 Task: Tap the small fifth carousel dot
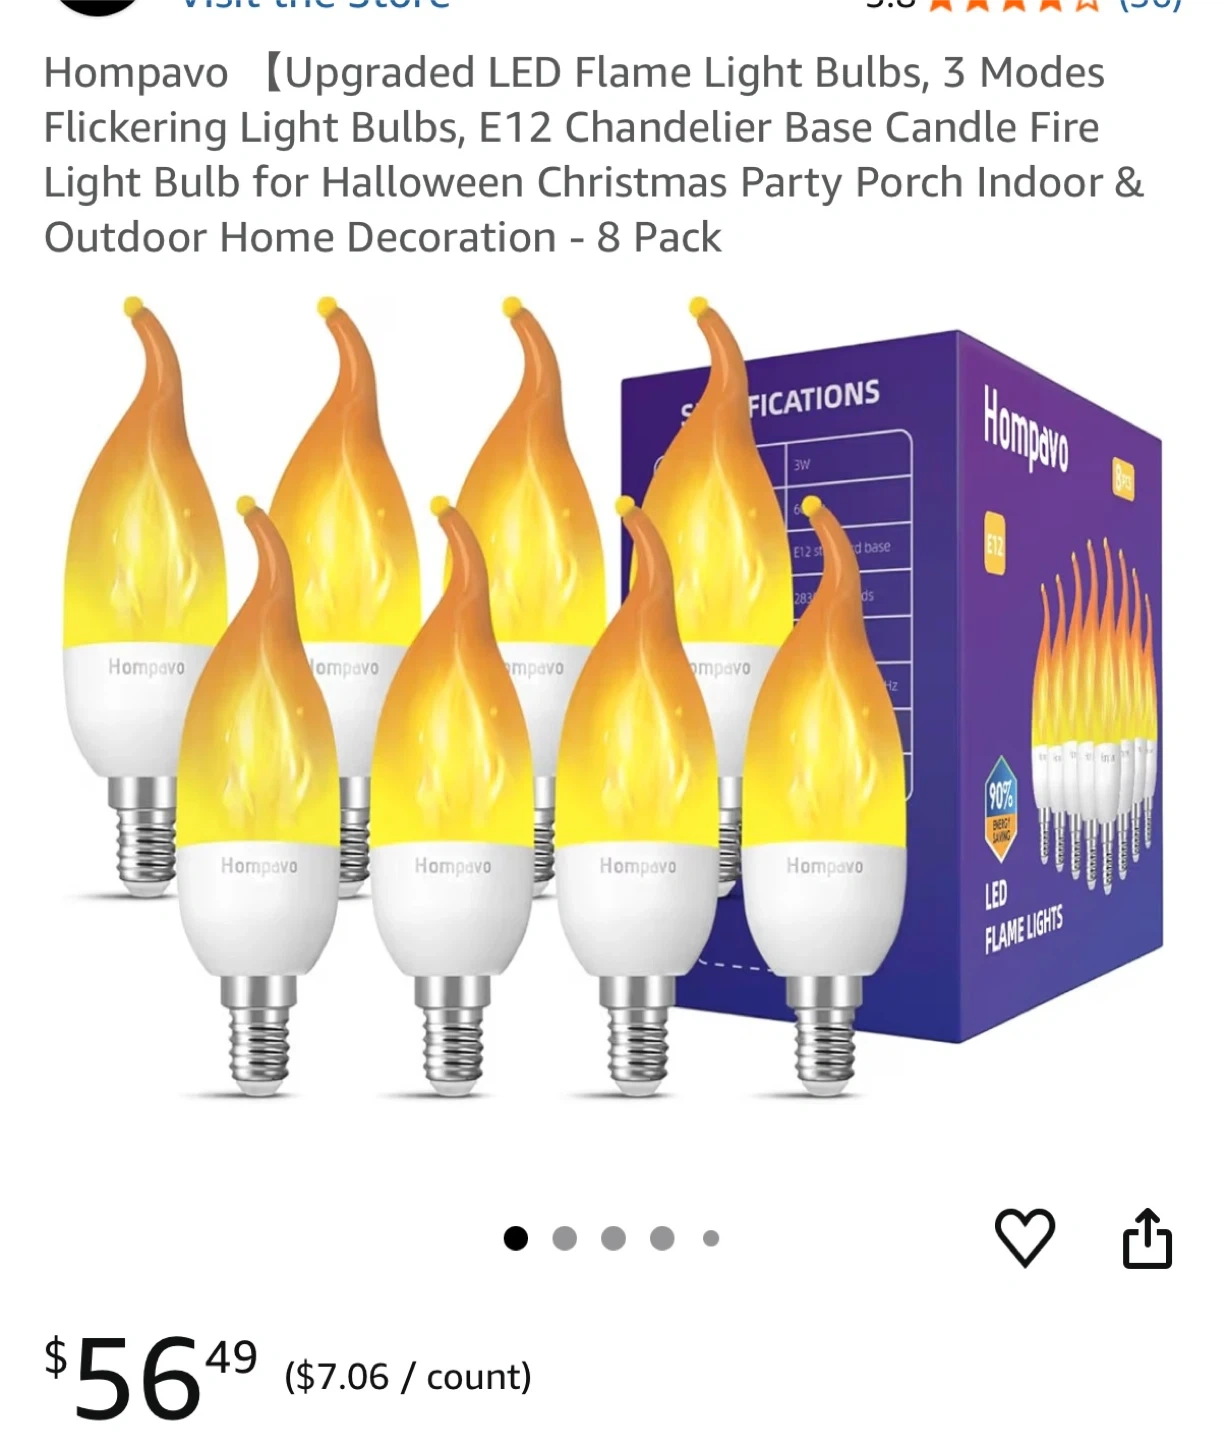click(x=711, y=1239)
